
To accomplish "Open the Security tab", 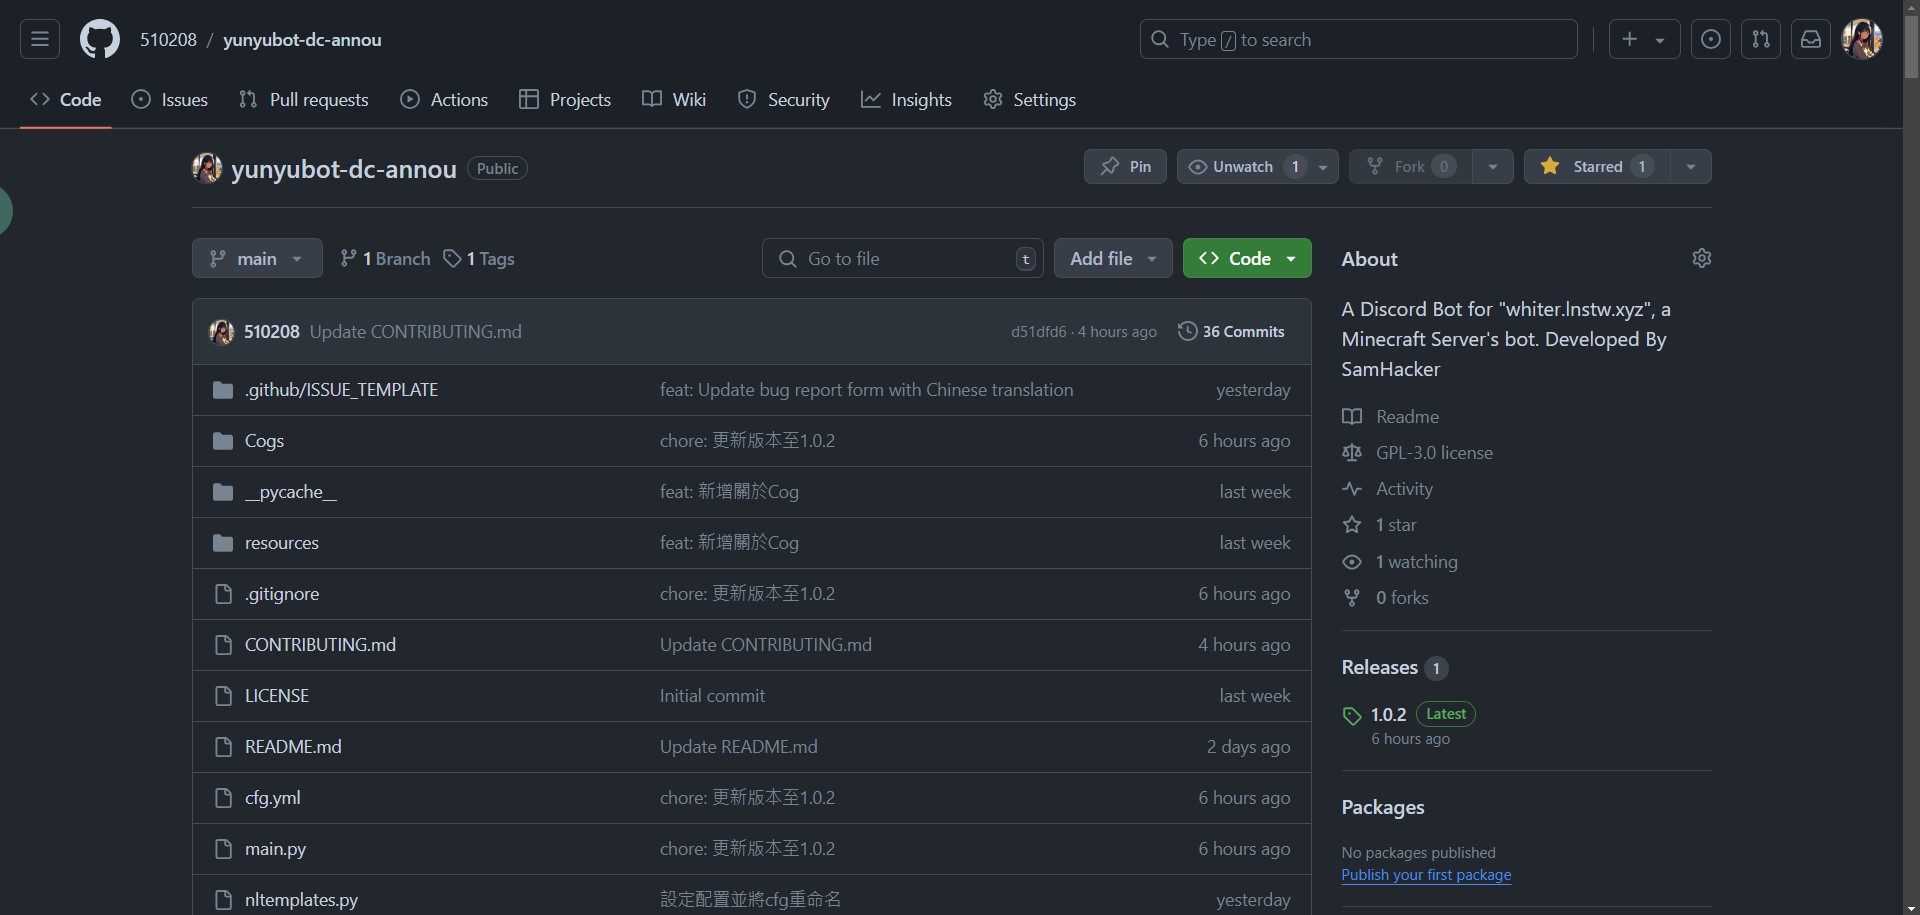I will click(x=784, y=100).
